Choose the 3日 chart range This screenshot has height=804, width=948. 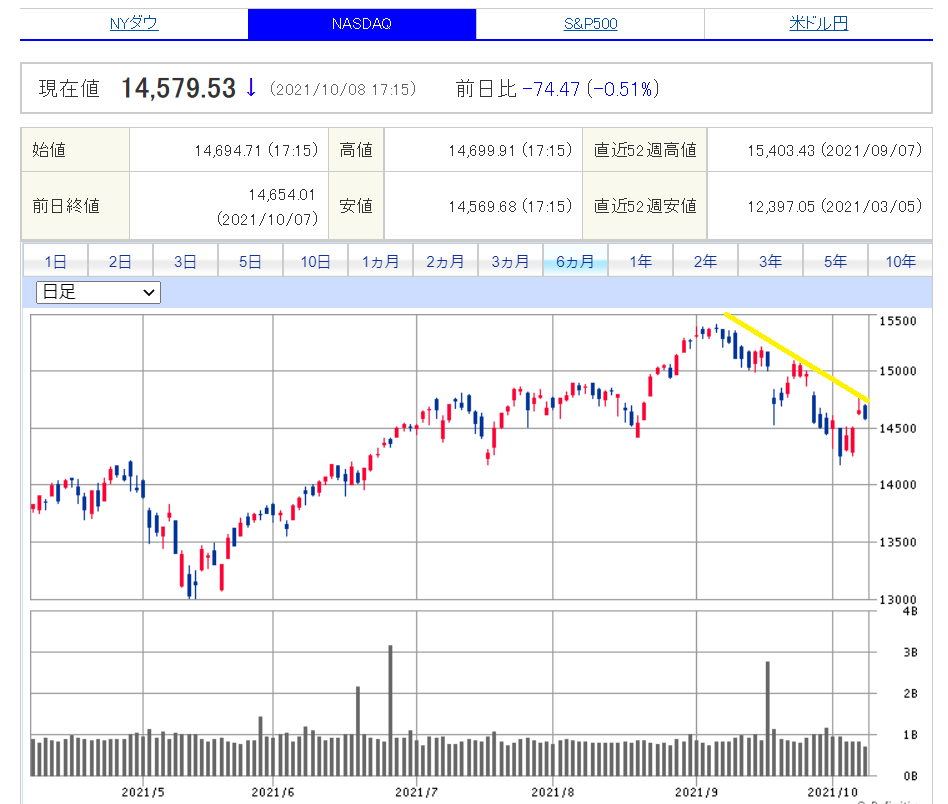pos(186,261)
